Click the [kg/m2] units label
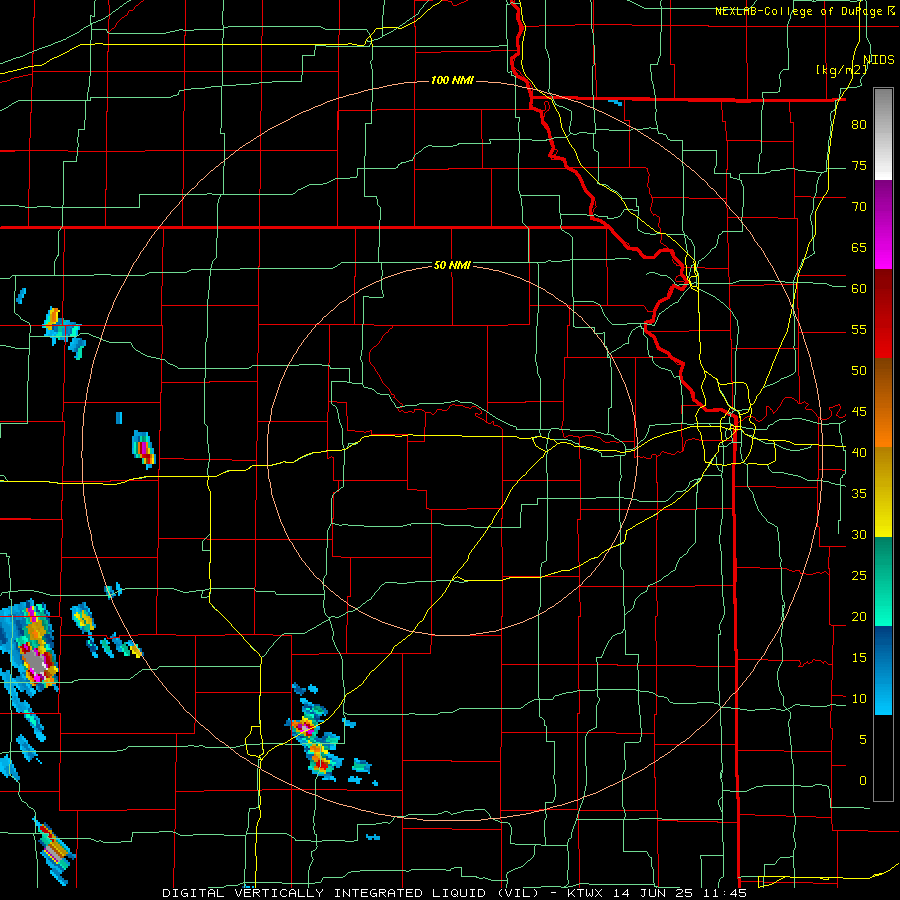Image resolution: width=900 pixels, height=900 pixels. click(841, 70)
